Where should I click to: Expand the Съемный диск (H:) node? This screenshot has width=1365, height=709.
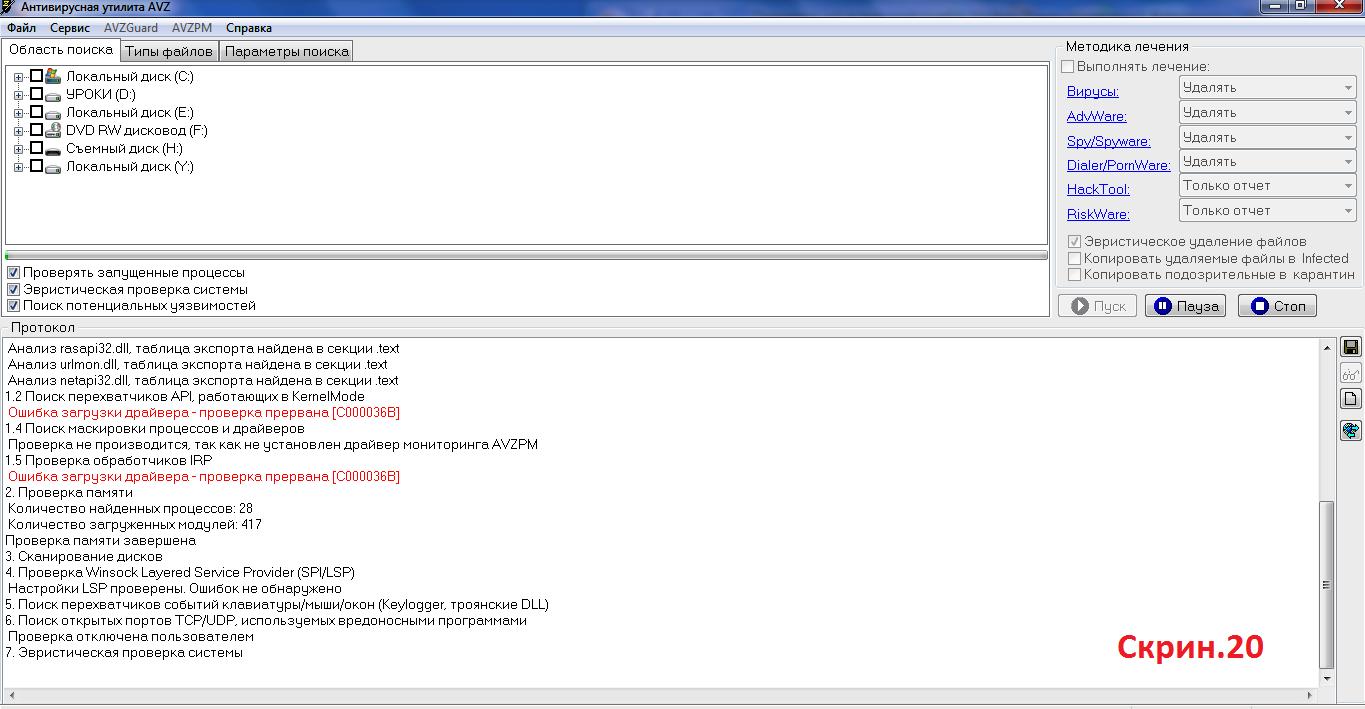point(18,149)
